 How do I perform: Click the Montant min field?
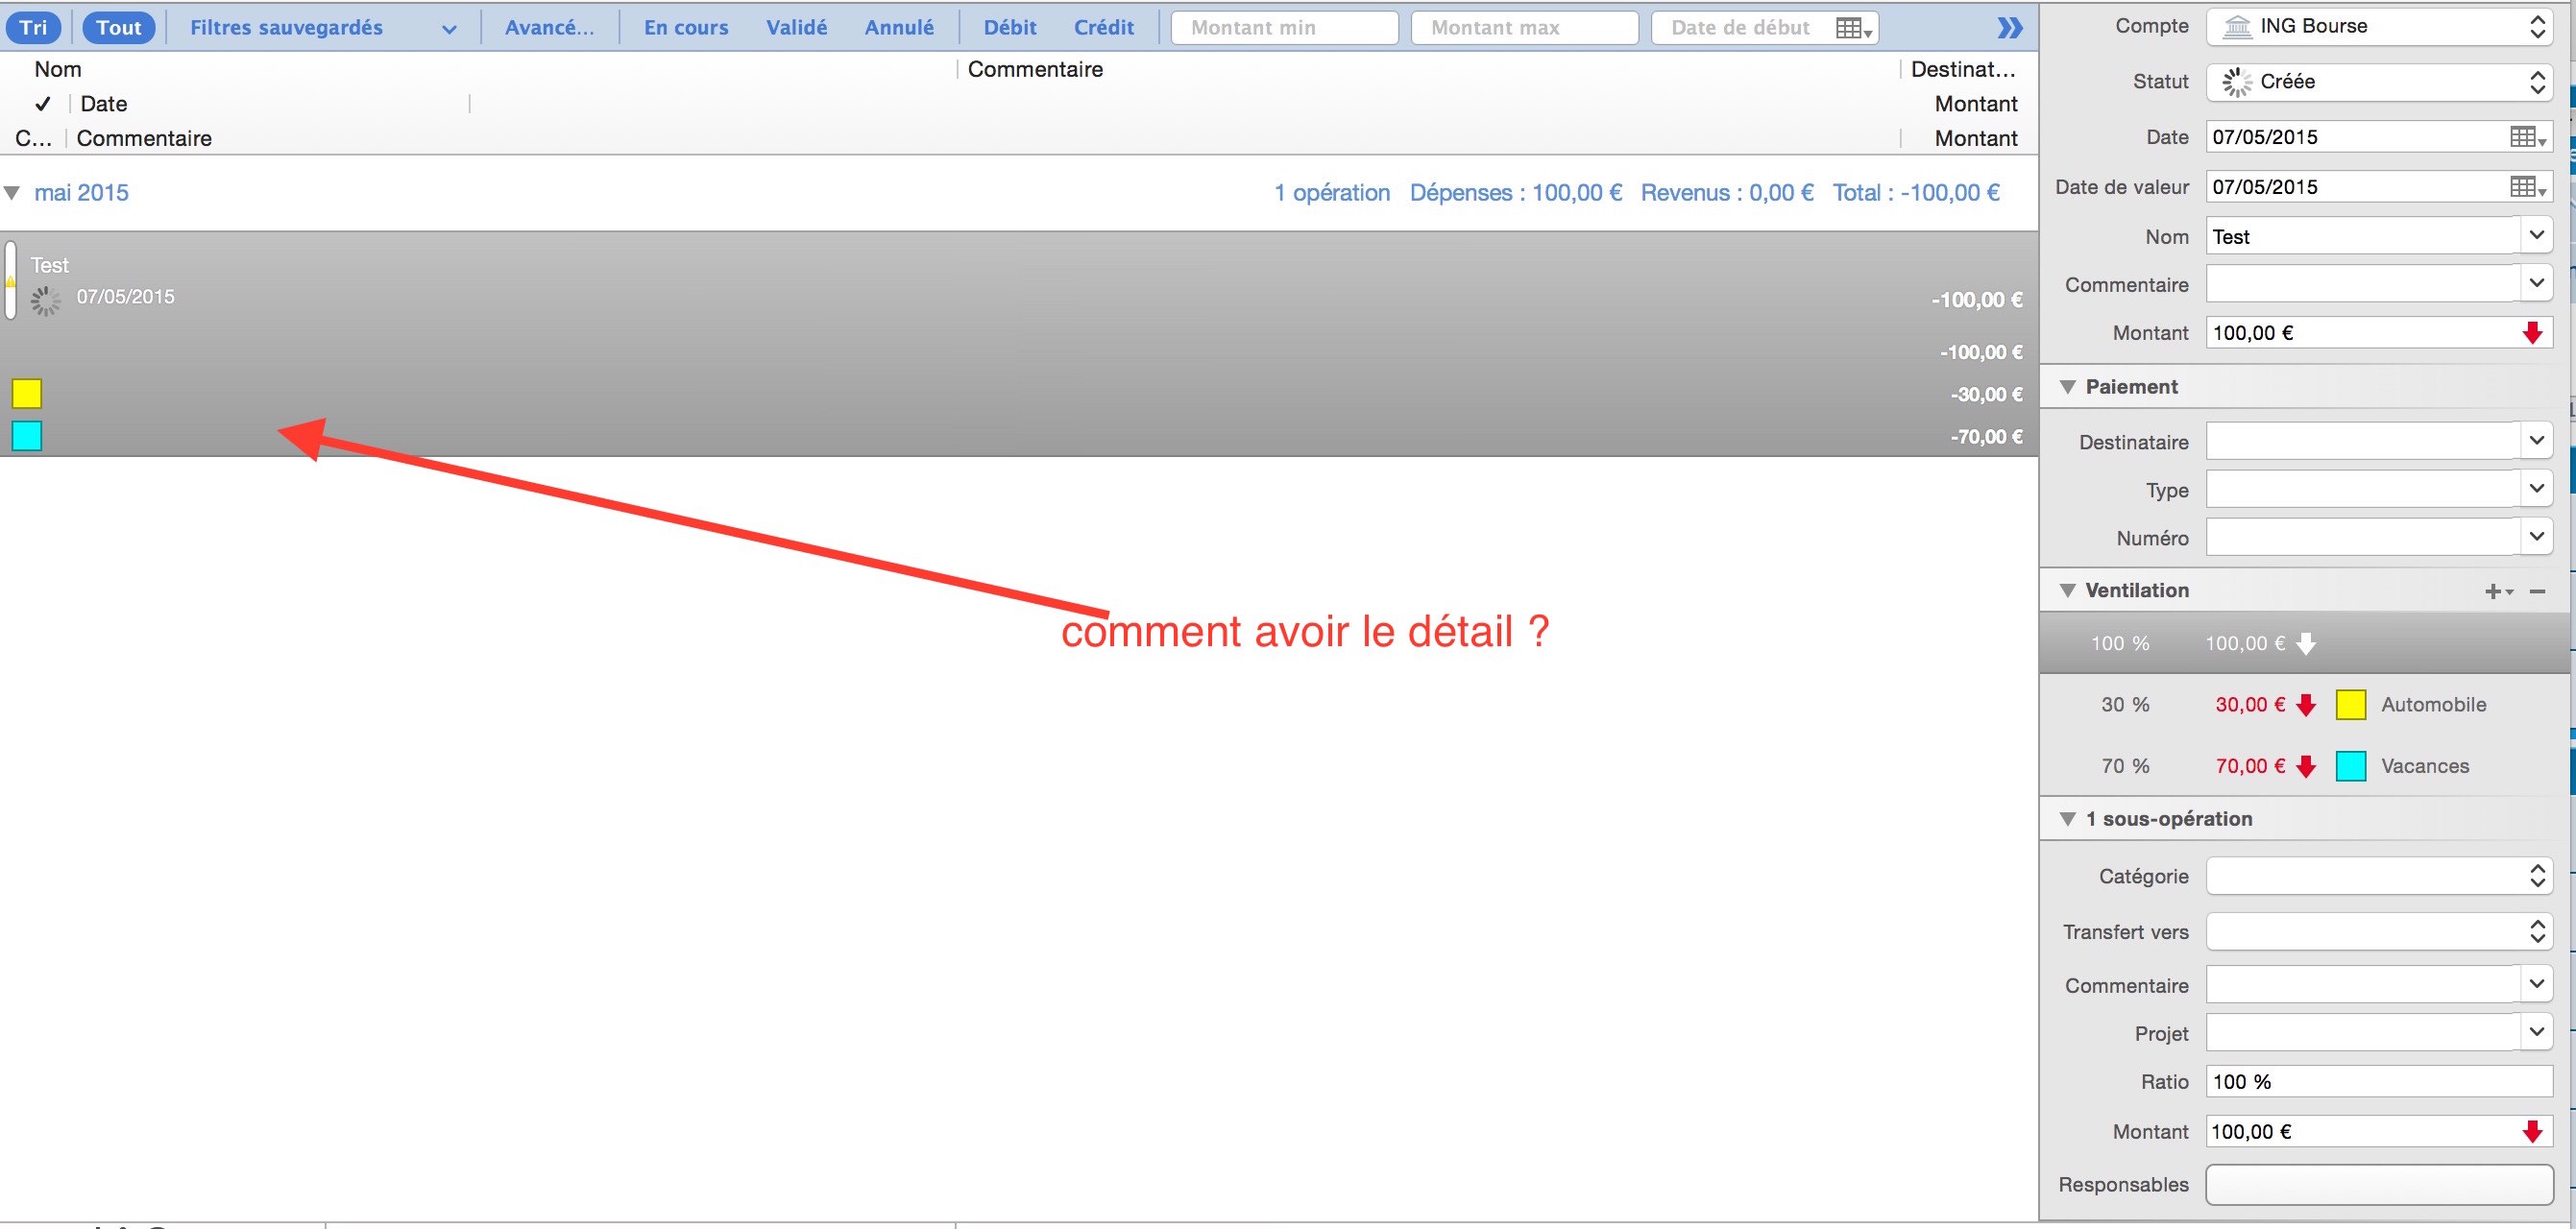tap(1284, 28)
